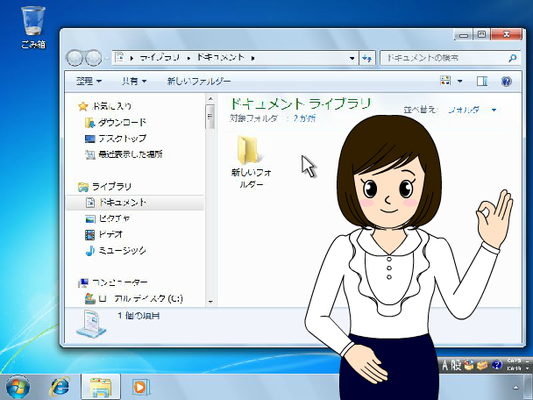Click the ドキュメント ライブラリ heading

pyautogui.click(x=300, y=104)
